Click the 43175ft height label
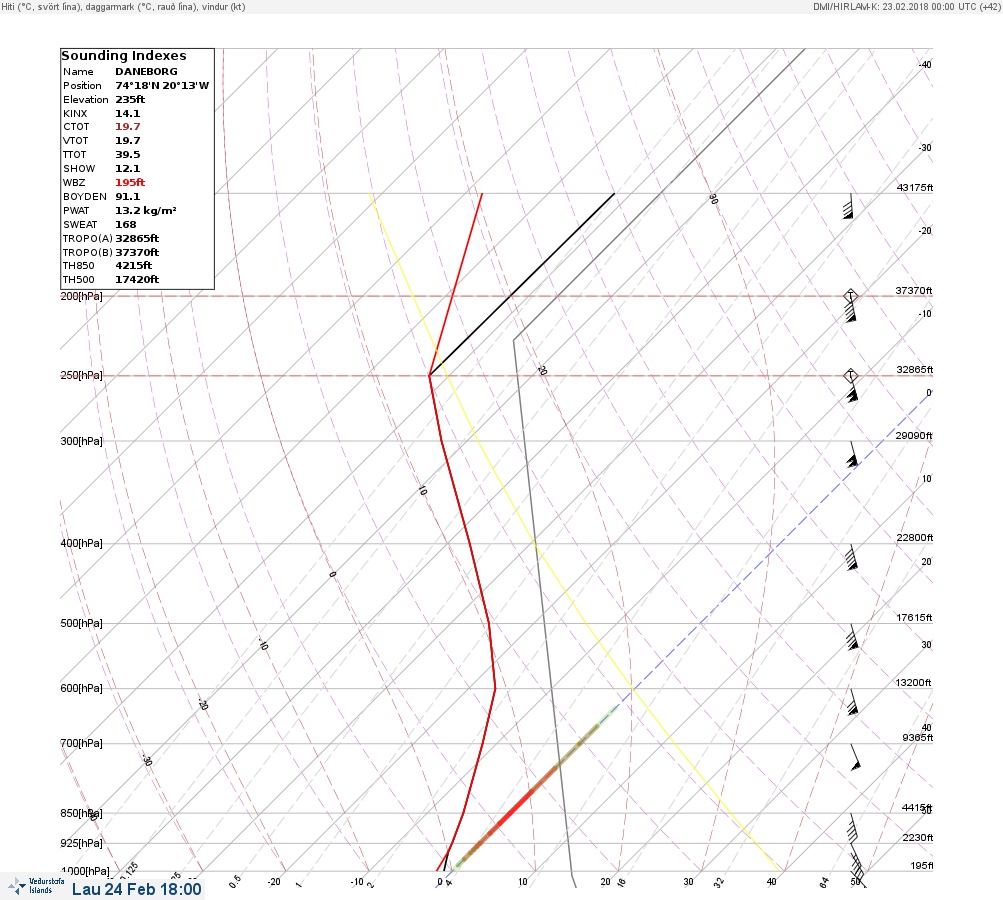 tap(915, 187)
